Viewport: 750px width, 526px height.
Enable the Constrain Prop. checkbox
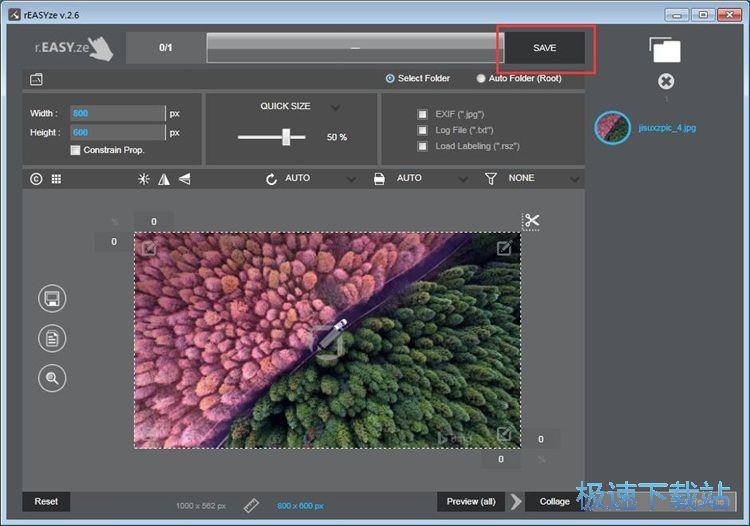pos(75,150)
